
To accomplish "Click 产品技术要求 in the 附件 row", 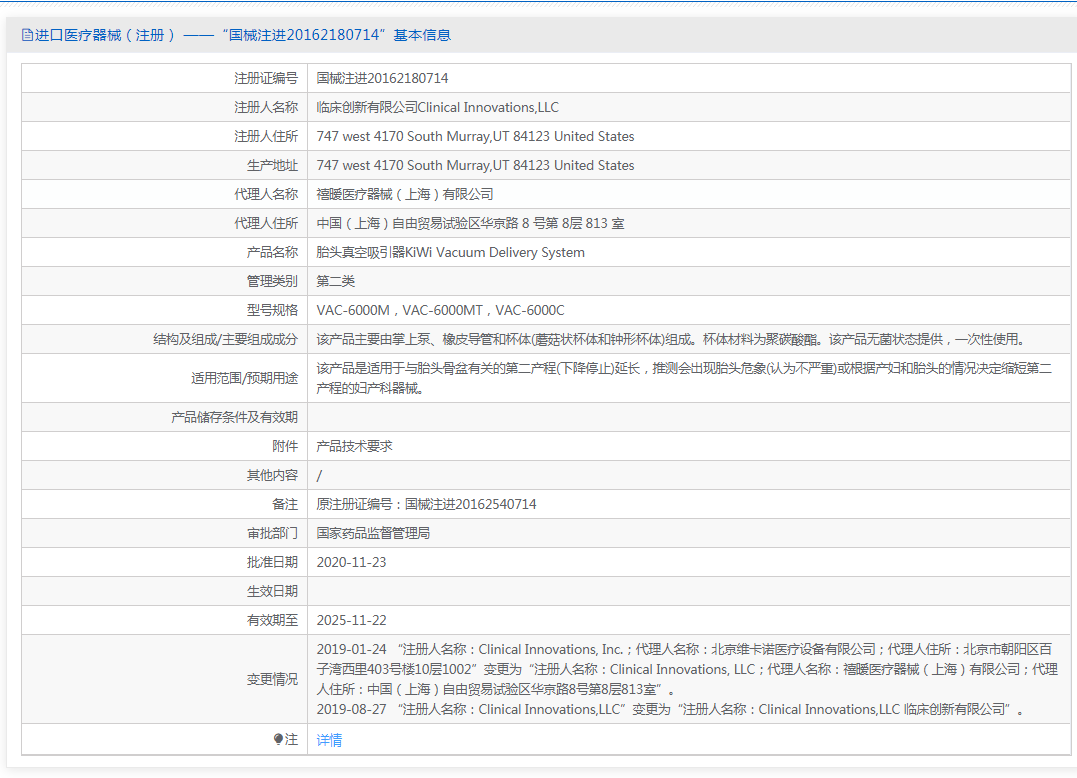I will (354, 446).
